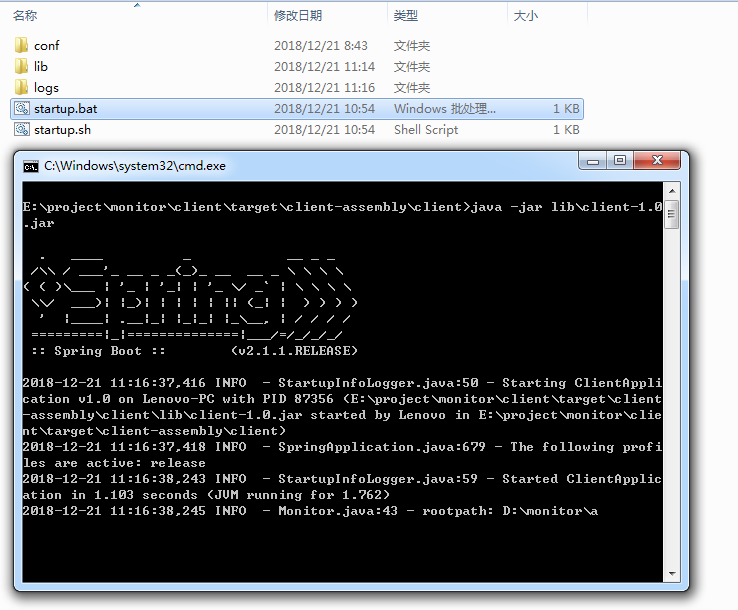
Task: Click the '(v2.1.1.RELEASE)' version text
Action: tap(294, 351)
